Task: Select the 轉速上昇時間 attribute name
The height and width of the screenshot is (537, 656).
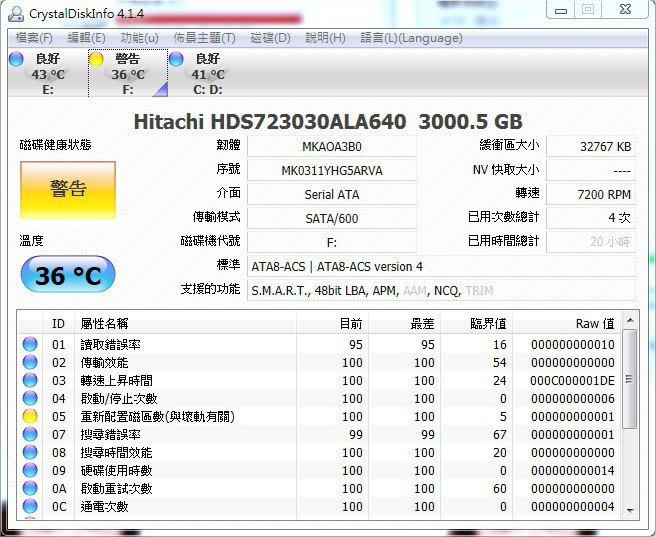Action: (x=117, y=381)
